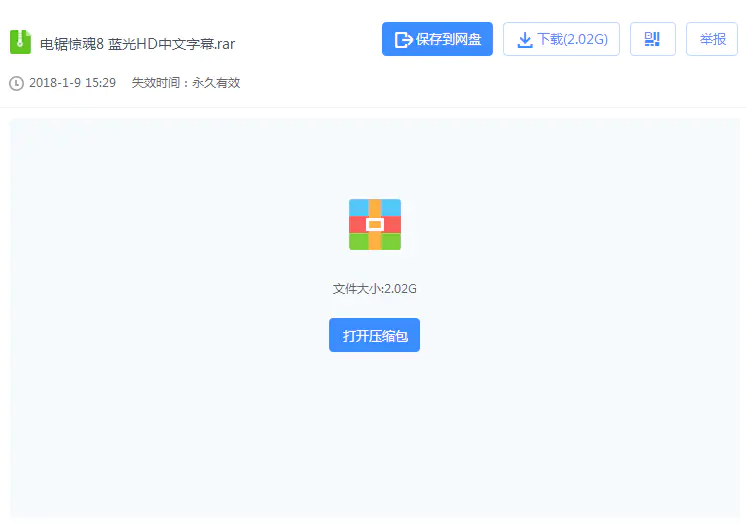The image size is (746, 524).
Task: Click the date text 2018-1-9 15:29
Action: [x=72, y=83]
